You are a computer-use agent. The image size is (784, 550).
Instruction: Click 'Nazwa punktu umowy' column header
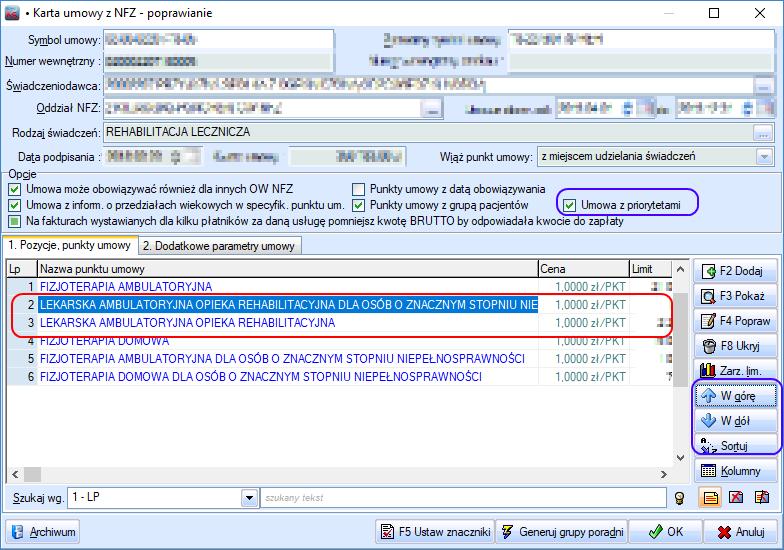(x=288, y=269)
